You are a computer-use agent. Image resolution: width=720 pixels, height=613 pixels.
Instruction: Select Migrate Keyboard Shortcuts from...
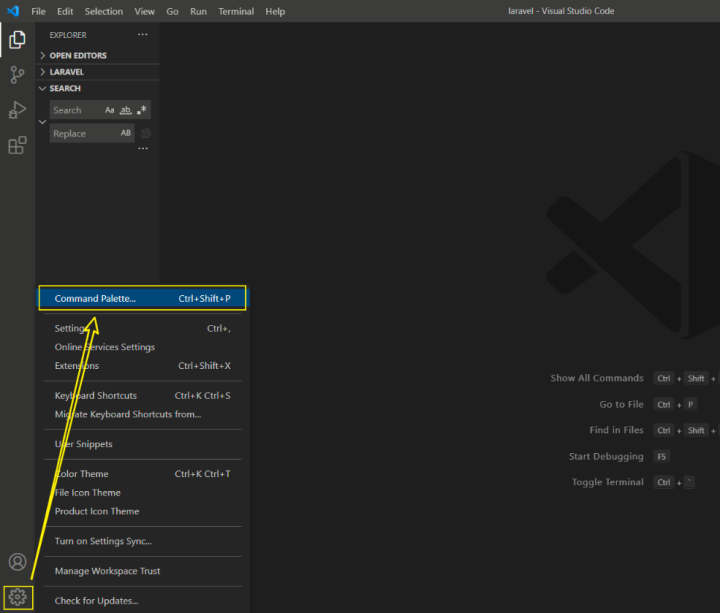click(142, 414)
